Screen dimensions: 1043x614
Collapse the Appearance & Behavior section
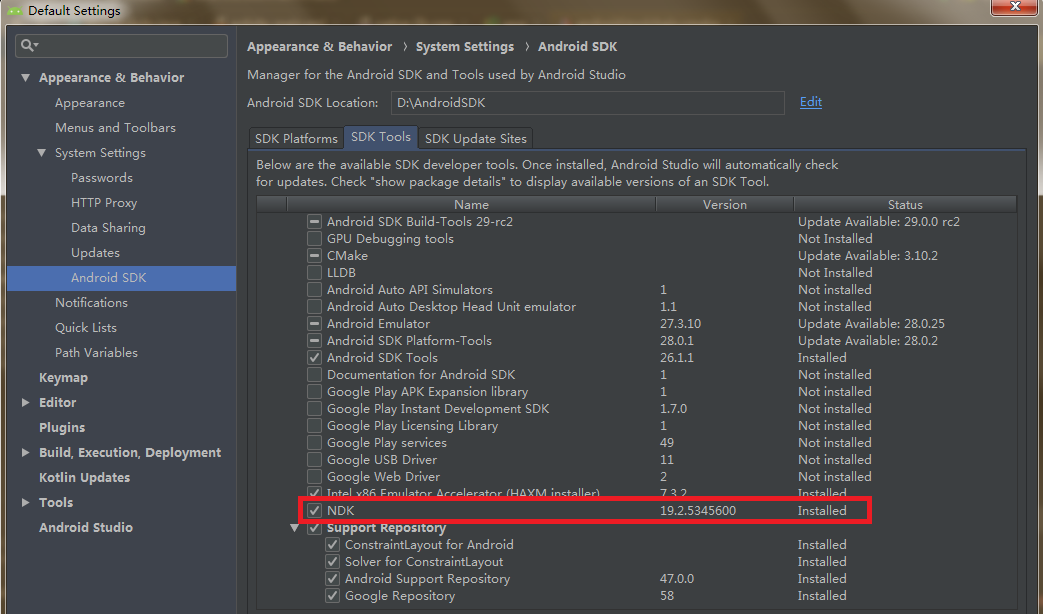25,77
